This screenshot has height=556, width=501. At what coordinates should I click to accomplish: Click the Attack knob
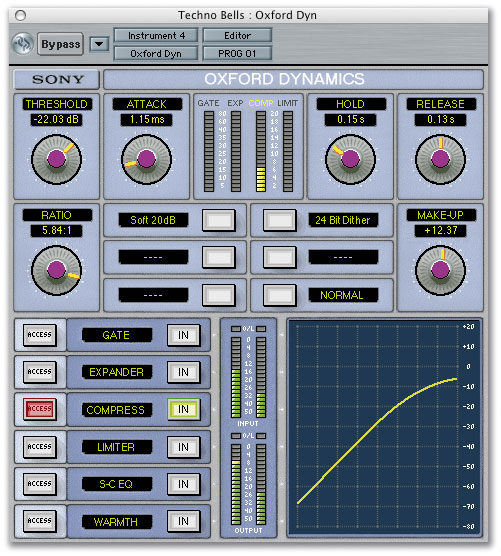click(x=146, y=159)
